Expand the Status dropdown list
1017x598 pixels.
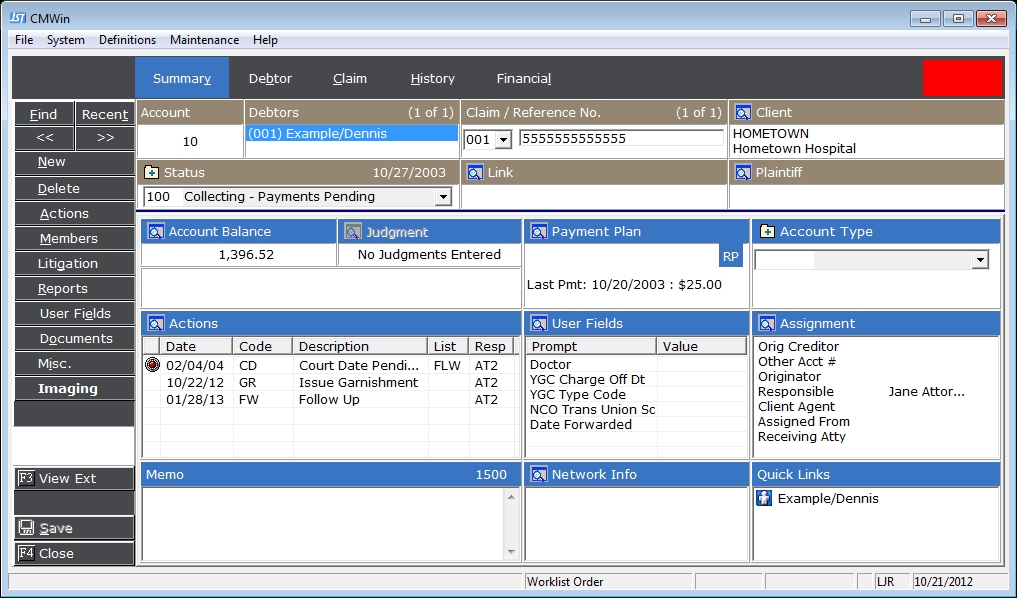pyautogui.click(x=443, y=198)
